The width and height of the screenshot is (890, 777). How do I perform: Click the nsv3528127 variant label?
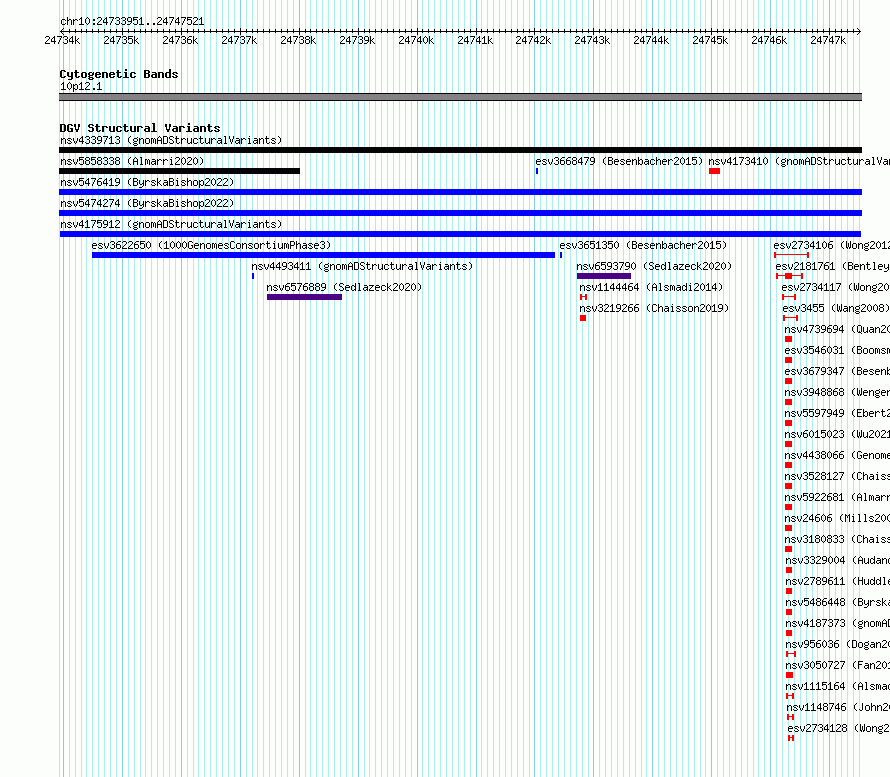point(837,476)
